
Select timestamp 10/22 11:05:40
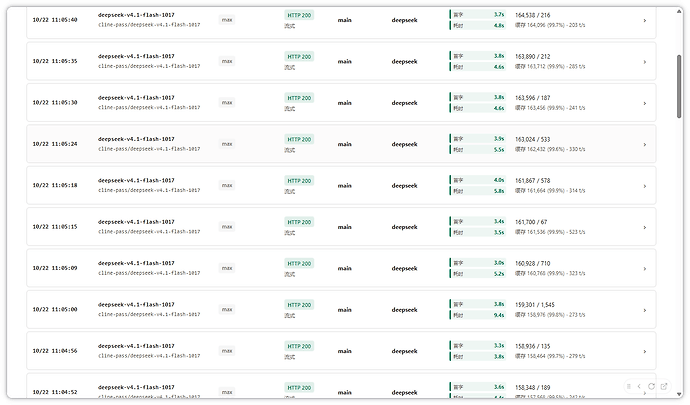[x=55, y=20]
